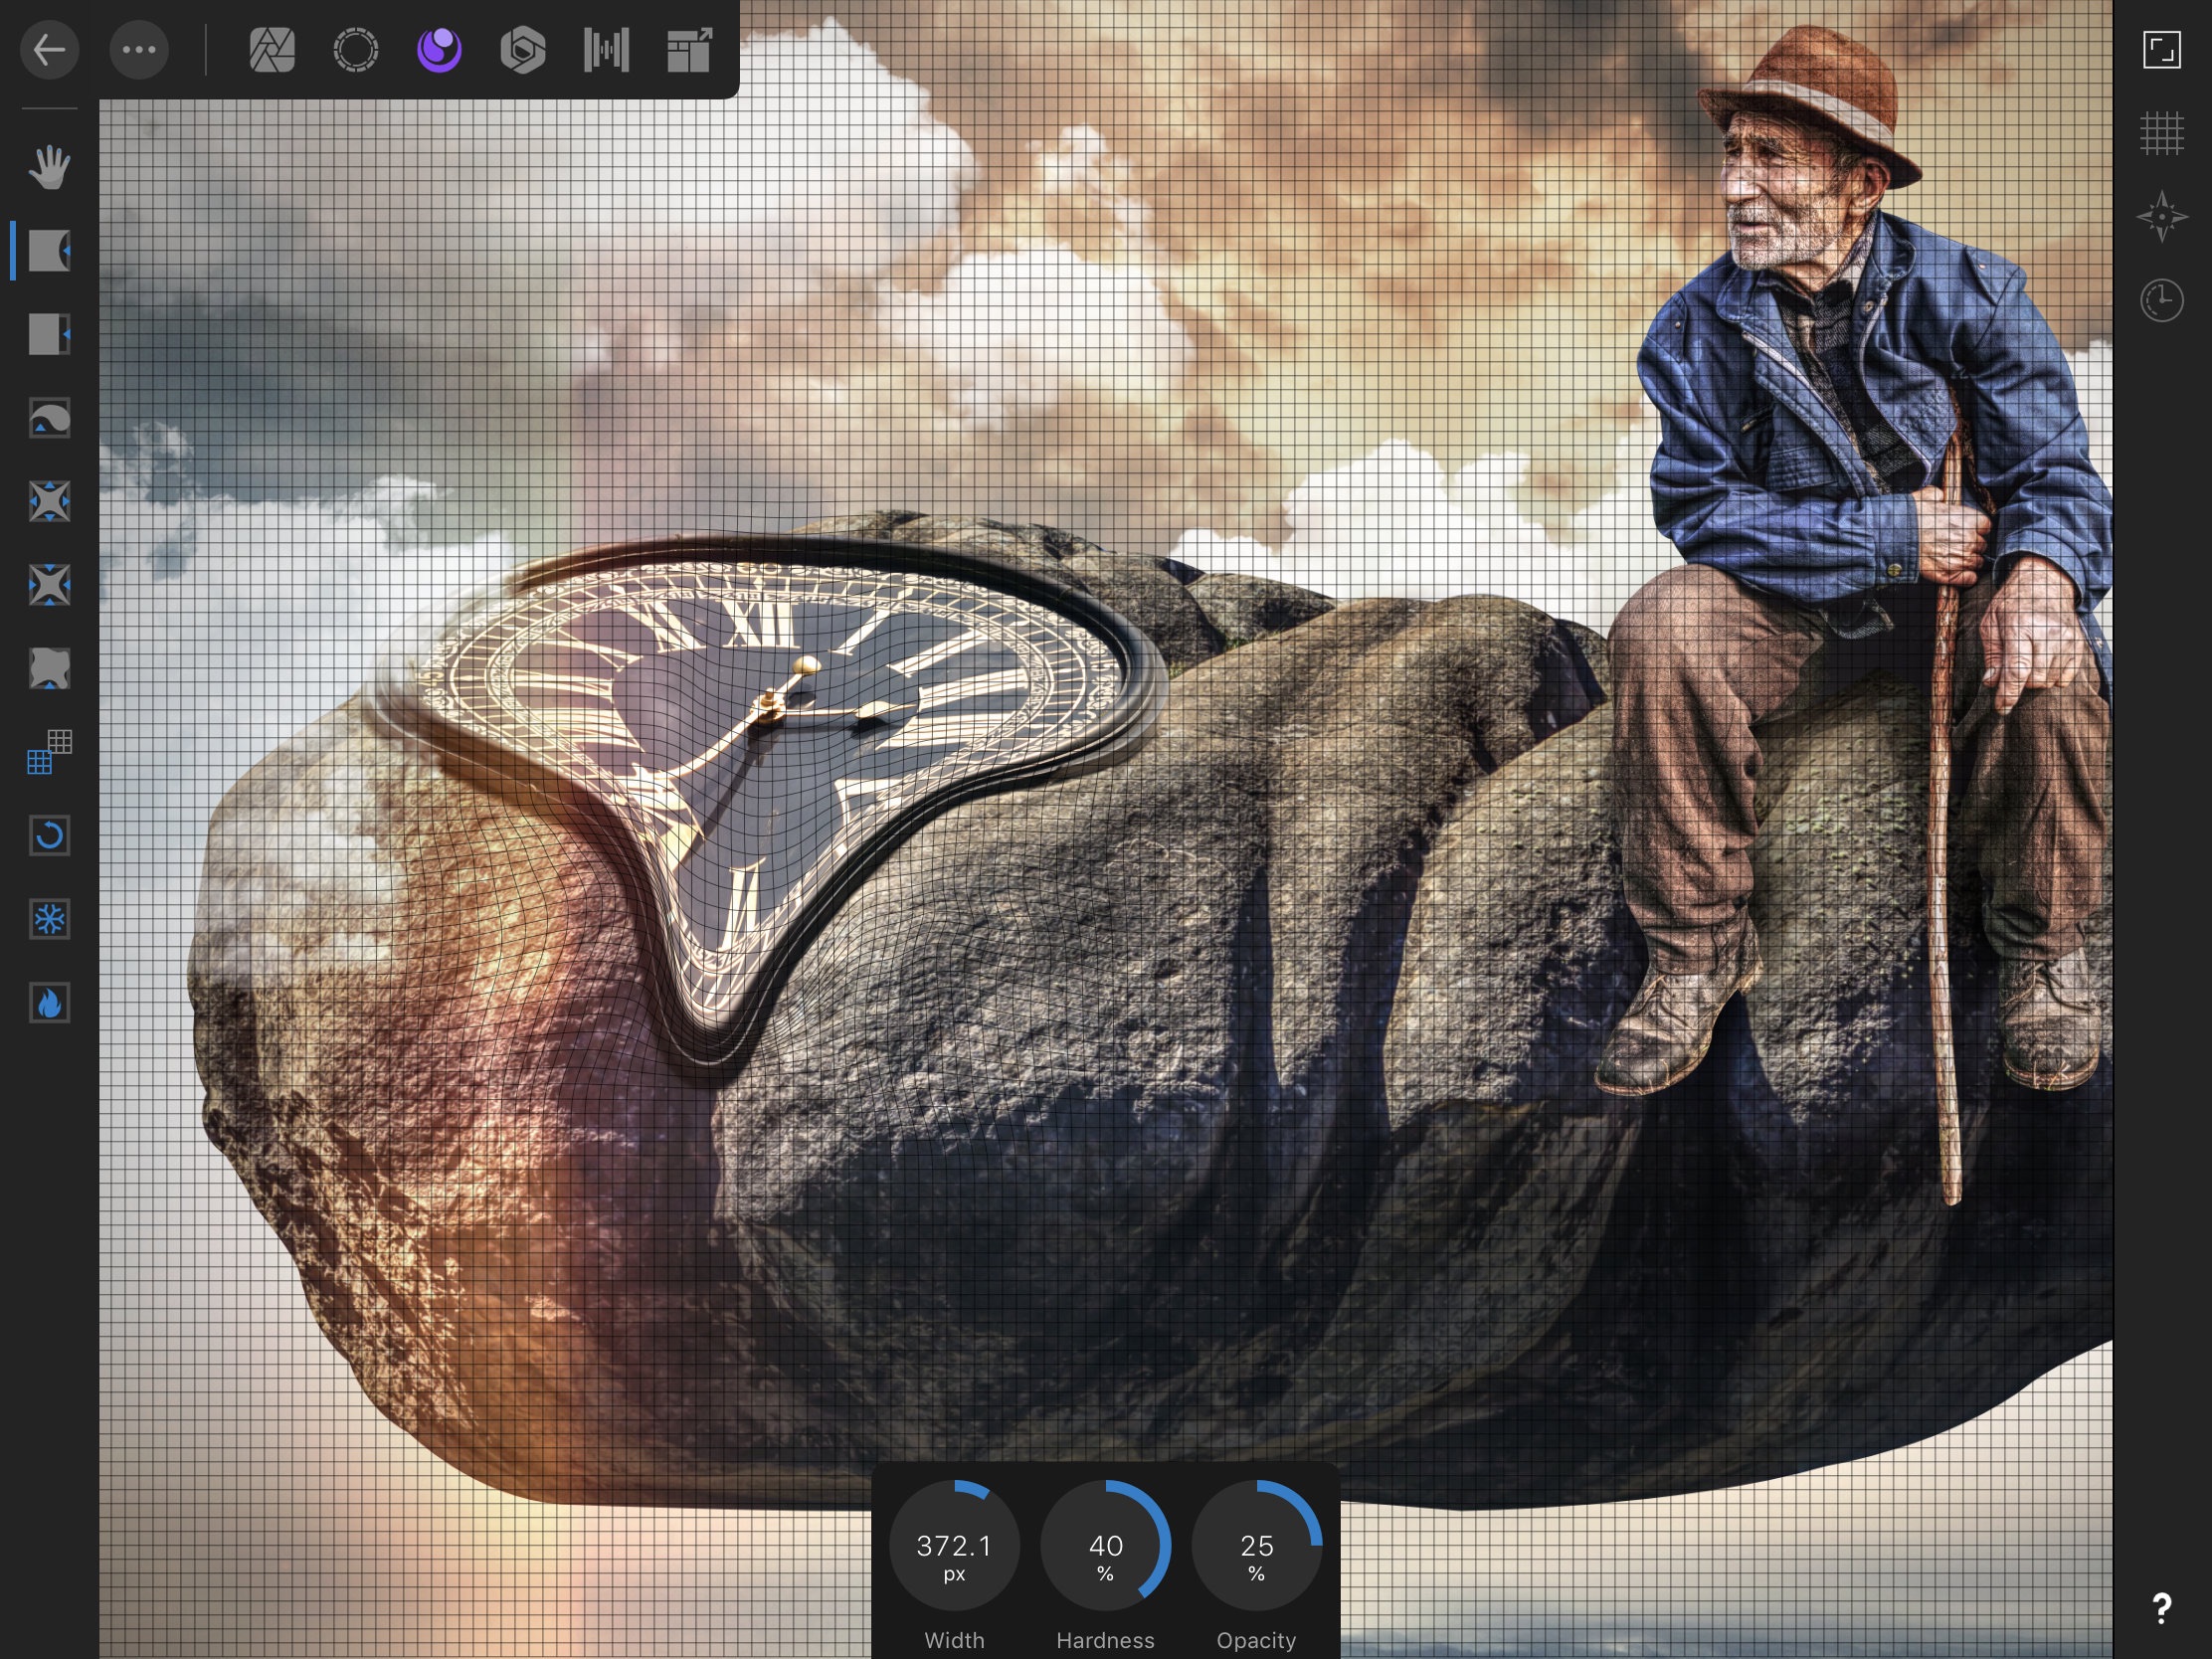Adjust the brush Width dial
This screenshot has width=2212, height=1659.
point(954,1545)
